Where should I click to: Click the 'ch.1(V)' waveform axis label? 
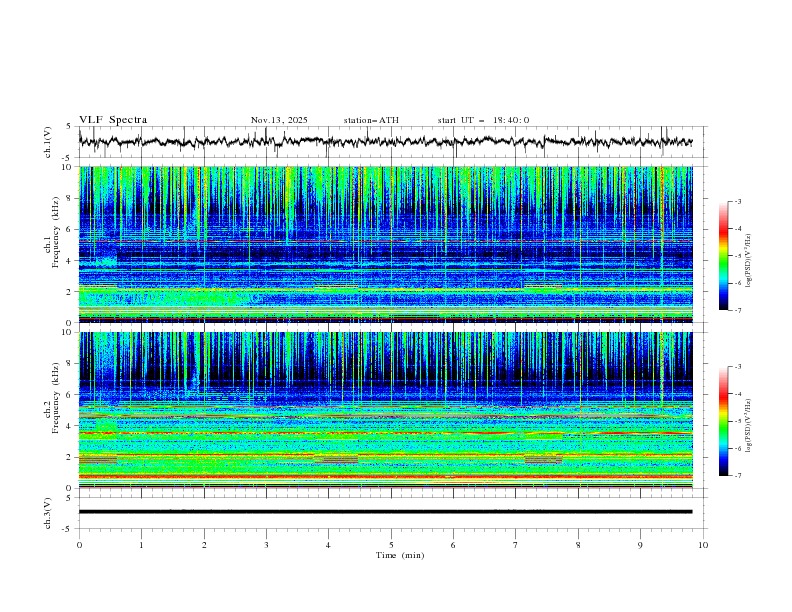coord(48,142)
